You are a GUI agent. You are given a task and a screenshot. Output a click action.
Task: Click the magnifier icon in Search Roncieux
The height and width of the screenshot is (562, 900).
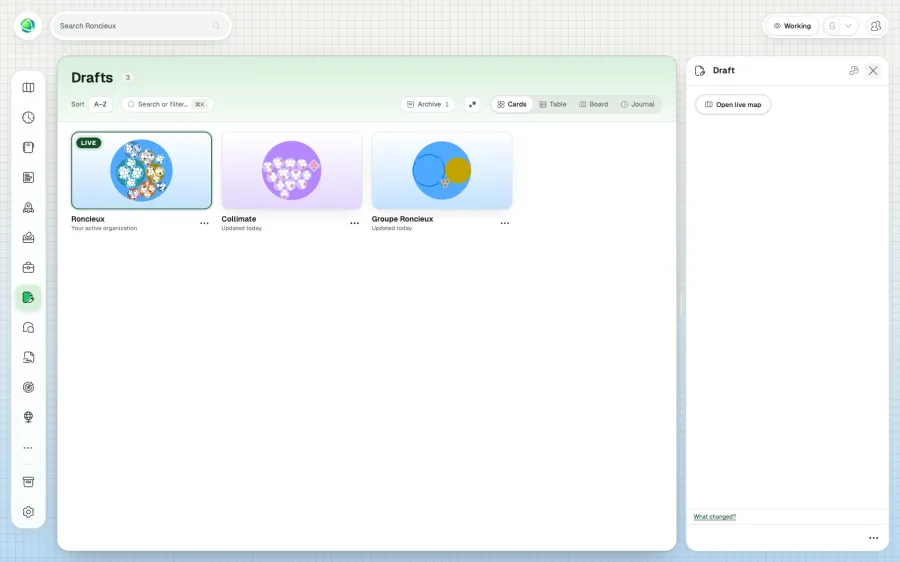216,26
